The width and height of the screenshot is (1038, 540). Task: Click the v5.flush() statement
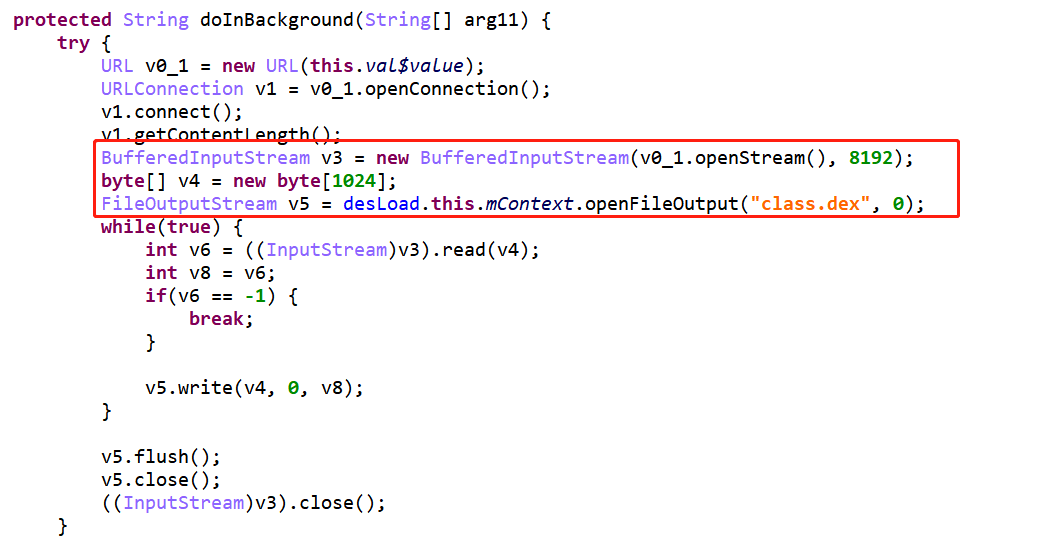[161, 457]
